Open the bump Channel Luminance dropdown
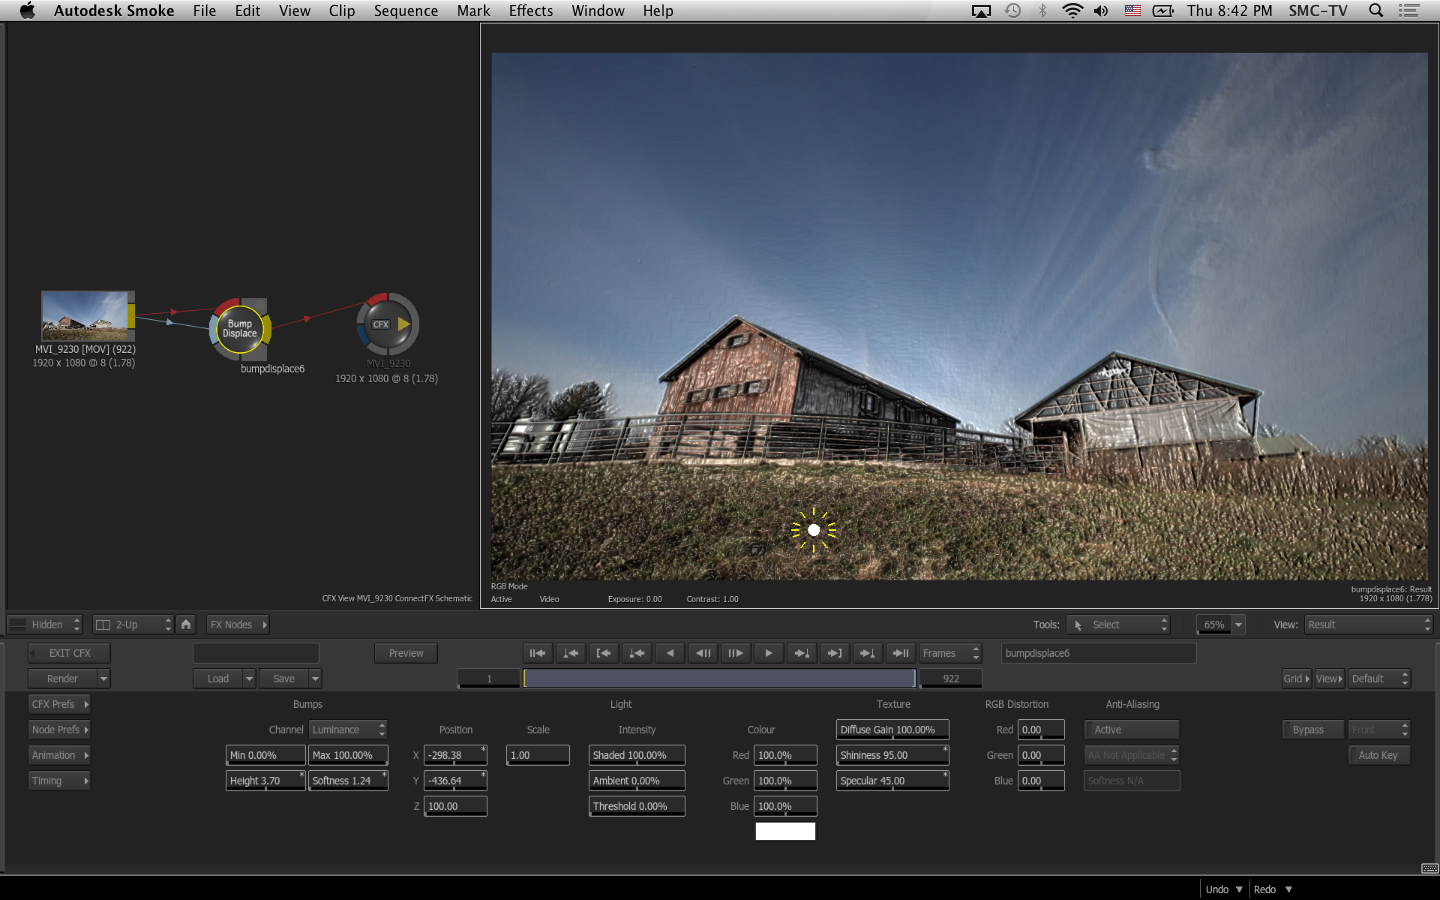 tap(347, 730)
